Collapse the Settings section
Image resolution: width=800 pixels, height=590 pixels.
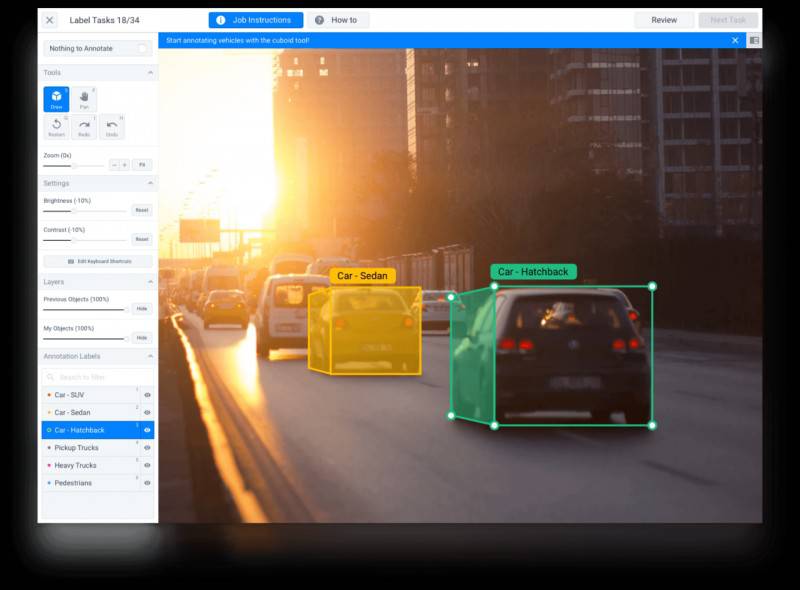pyautogui.click(x=150, y=183)
